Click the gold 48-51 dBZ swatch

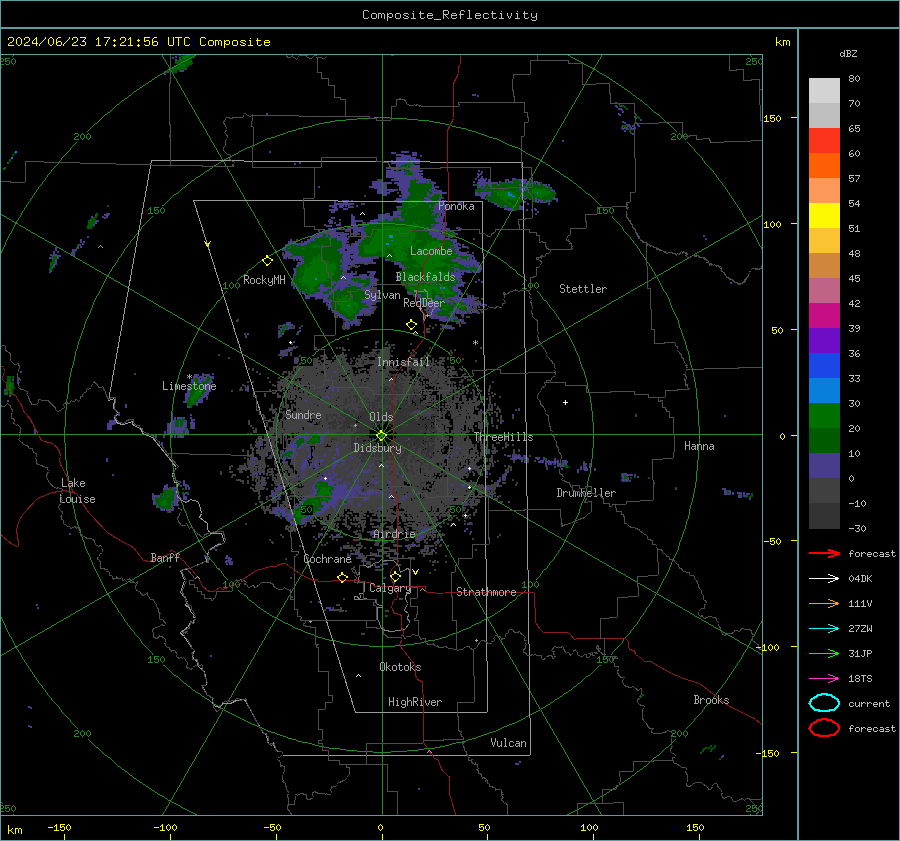point(824,241)
